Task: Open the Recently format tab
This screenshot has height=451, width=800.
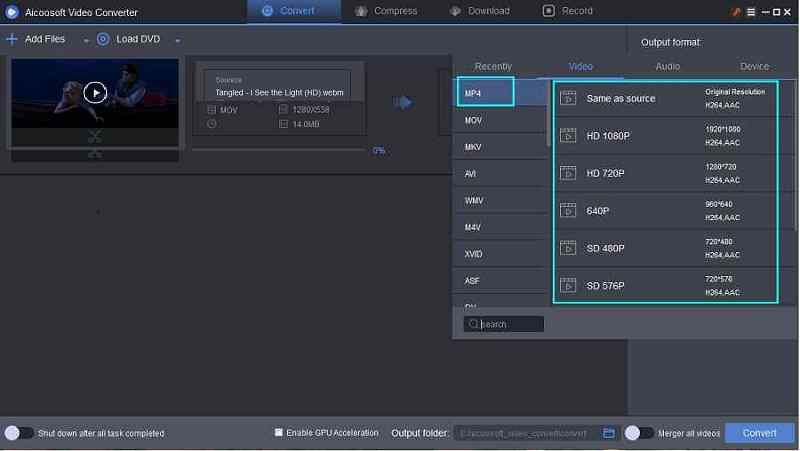Action: pyautogui.click(x=493, y=66)
